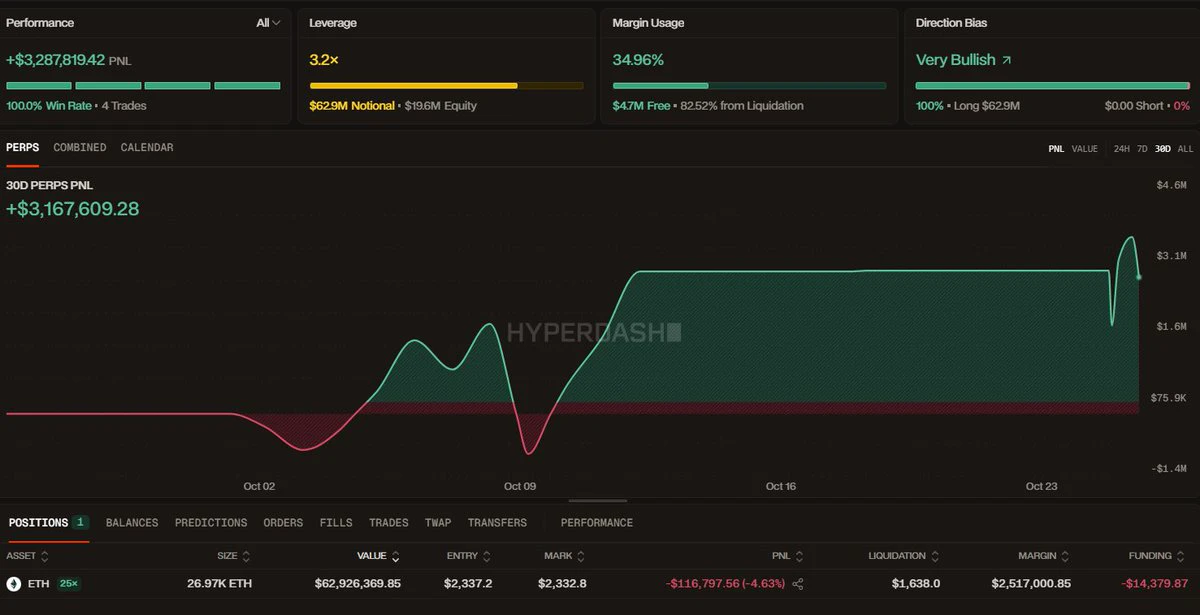The image size is (1200, 615).
Task: Click the share icon beside the ETH PNL
Action: click(798, 584)
